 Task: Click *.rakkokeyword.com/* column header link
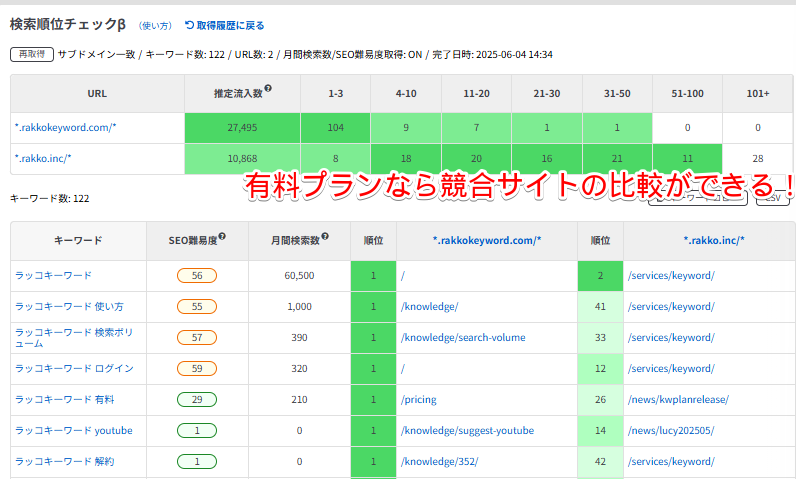487,241
